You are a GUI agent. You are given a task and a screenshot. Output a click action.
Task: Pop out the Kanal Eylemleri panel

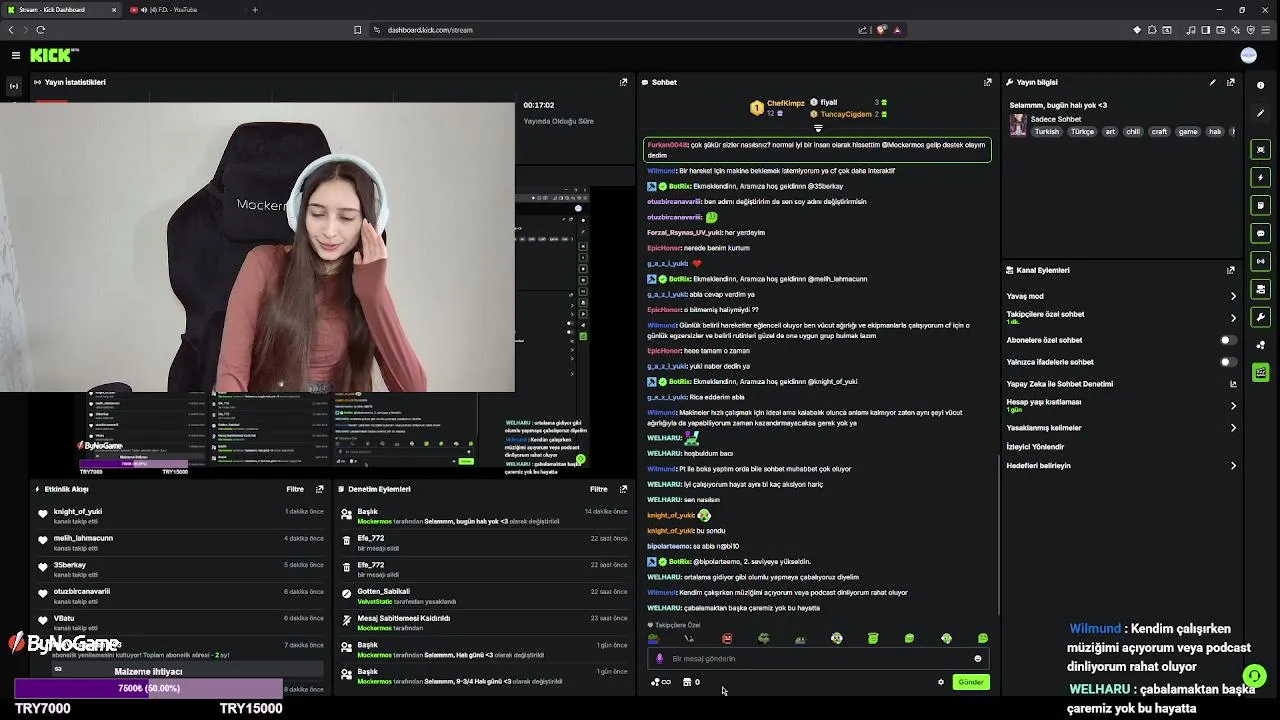1231,270
